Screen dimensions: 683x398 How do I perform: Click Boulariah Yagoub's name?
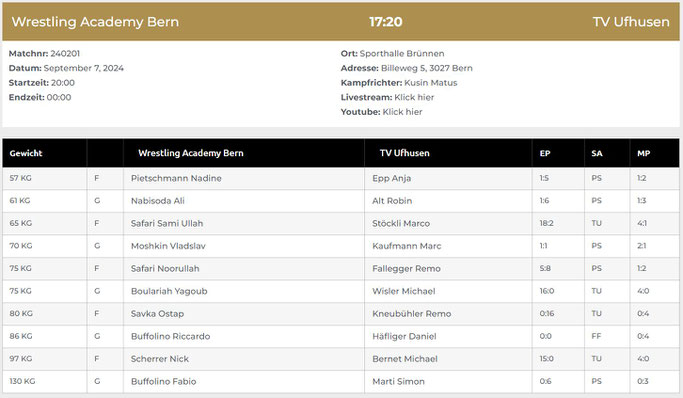coord(169,291)
